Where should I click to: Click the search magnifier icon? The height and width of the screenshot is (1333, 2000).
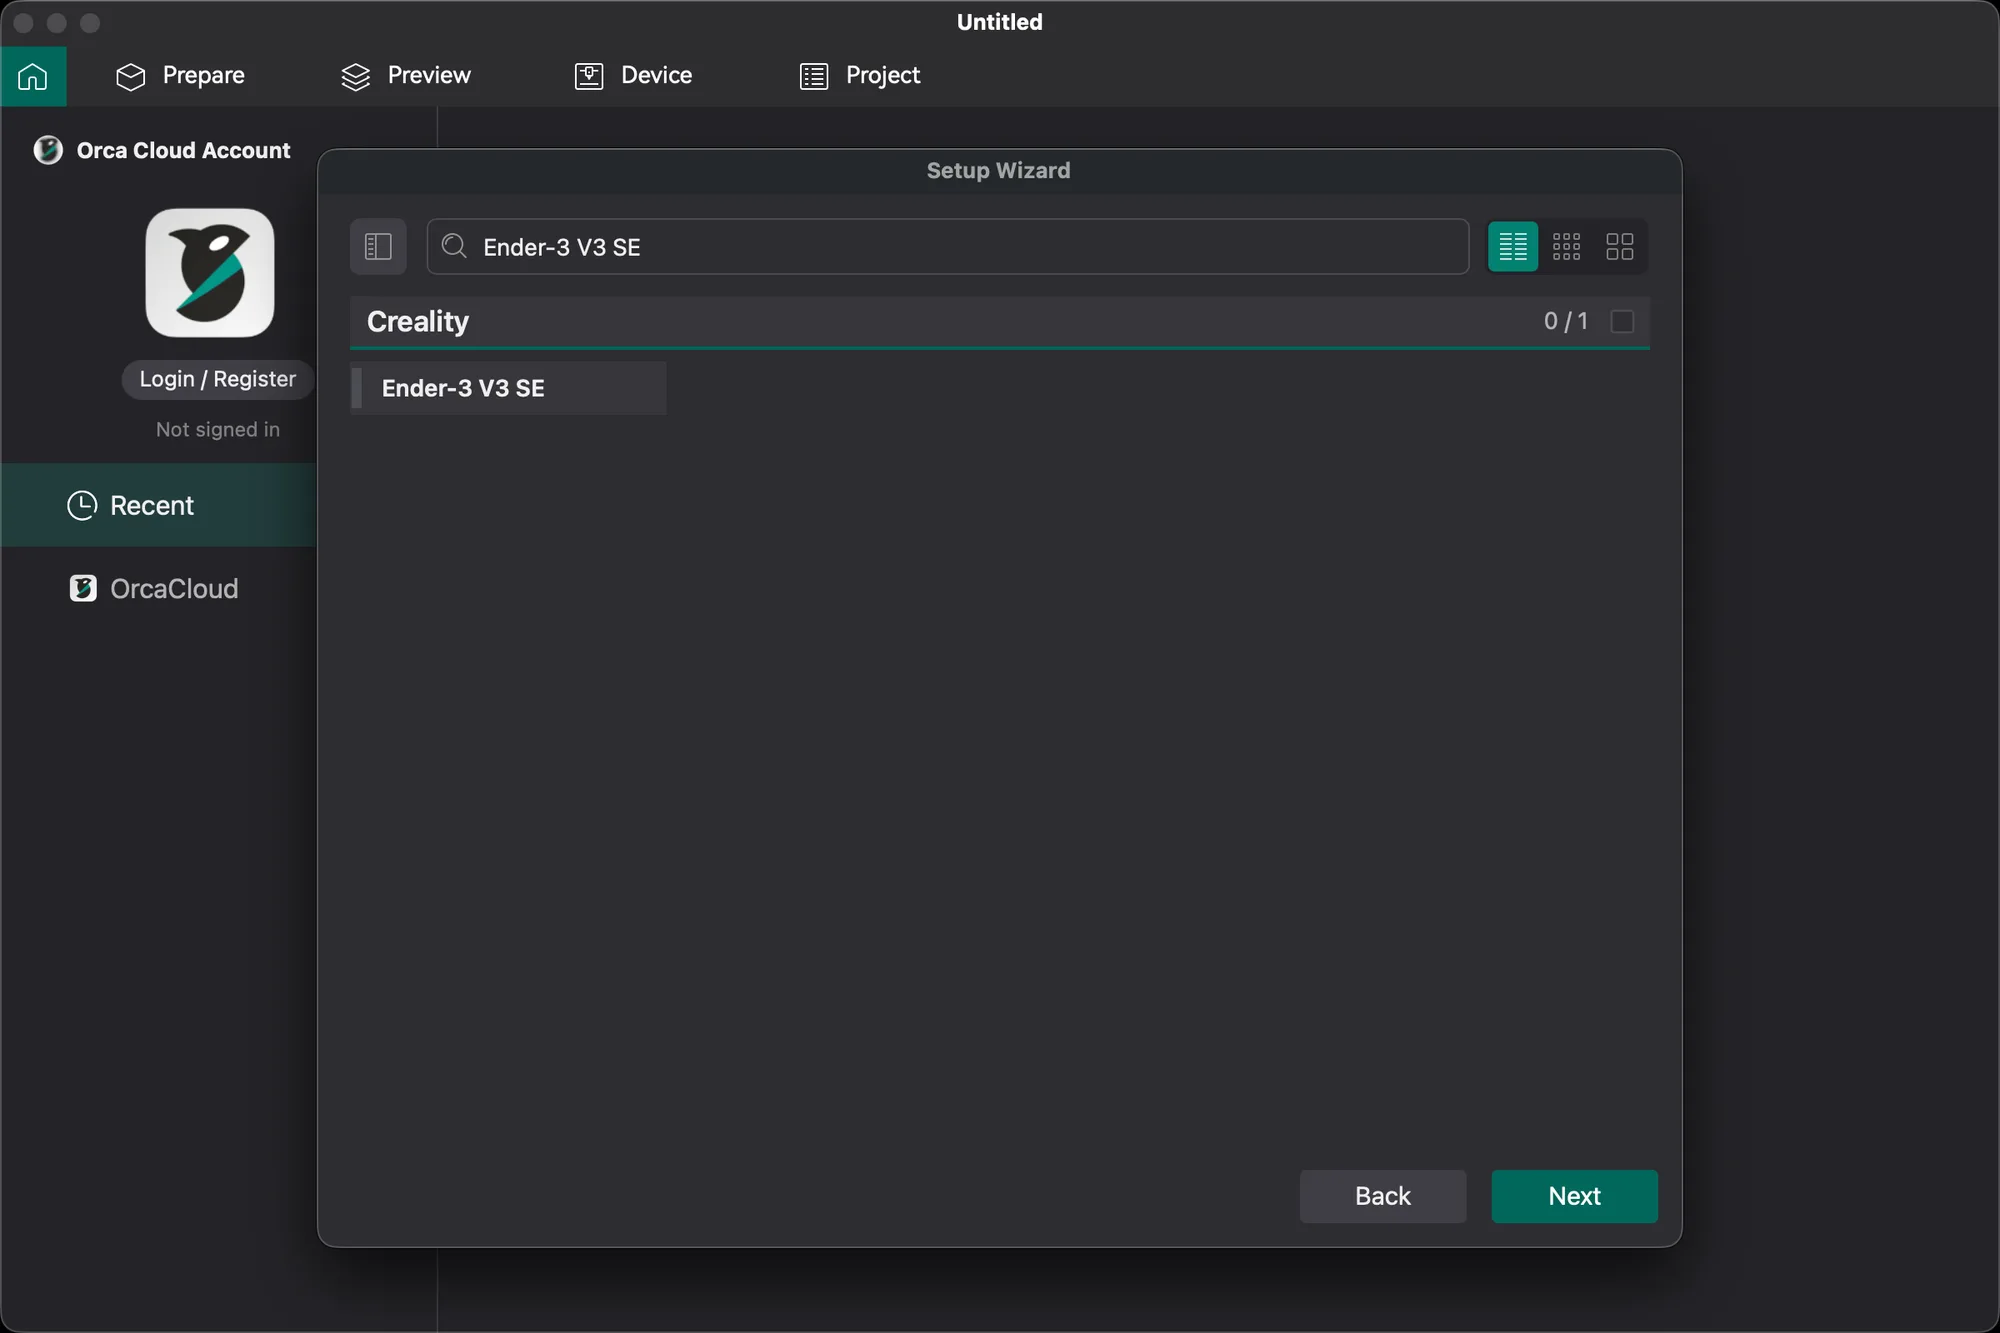click(x=454, y=246)
